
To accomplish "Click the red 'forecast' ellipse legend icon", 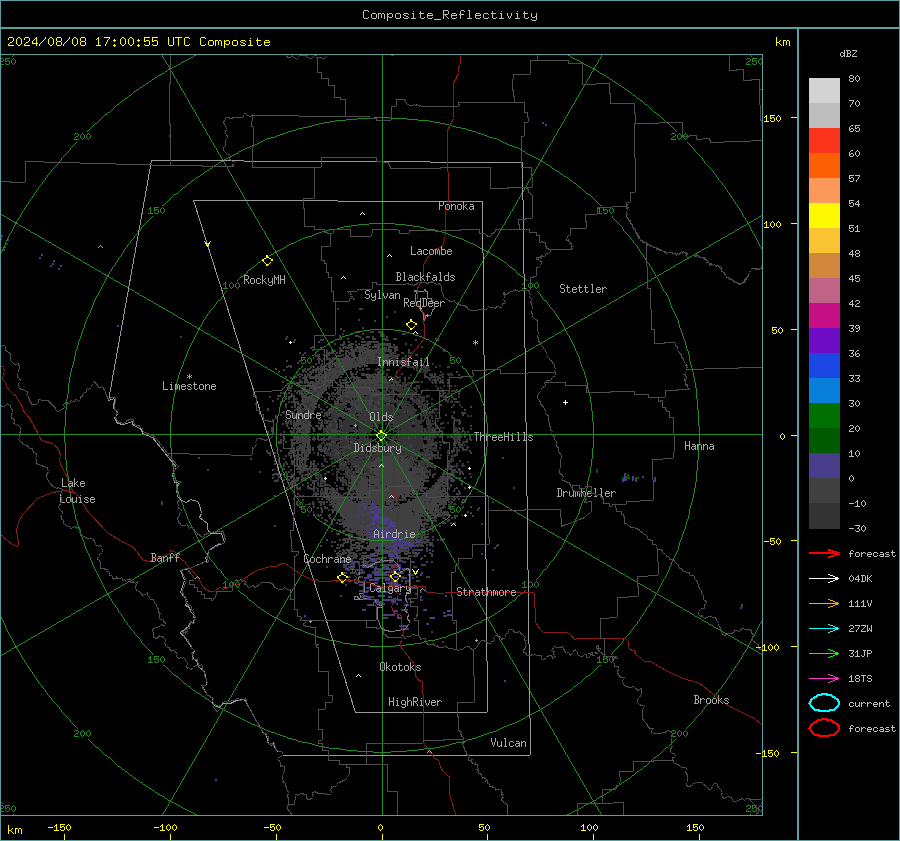I will click(824, 728).
